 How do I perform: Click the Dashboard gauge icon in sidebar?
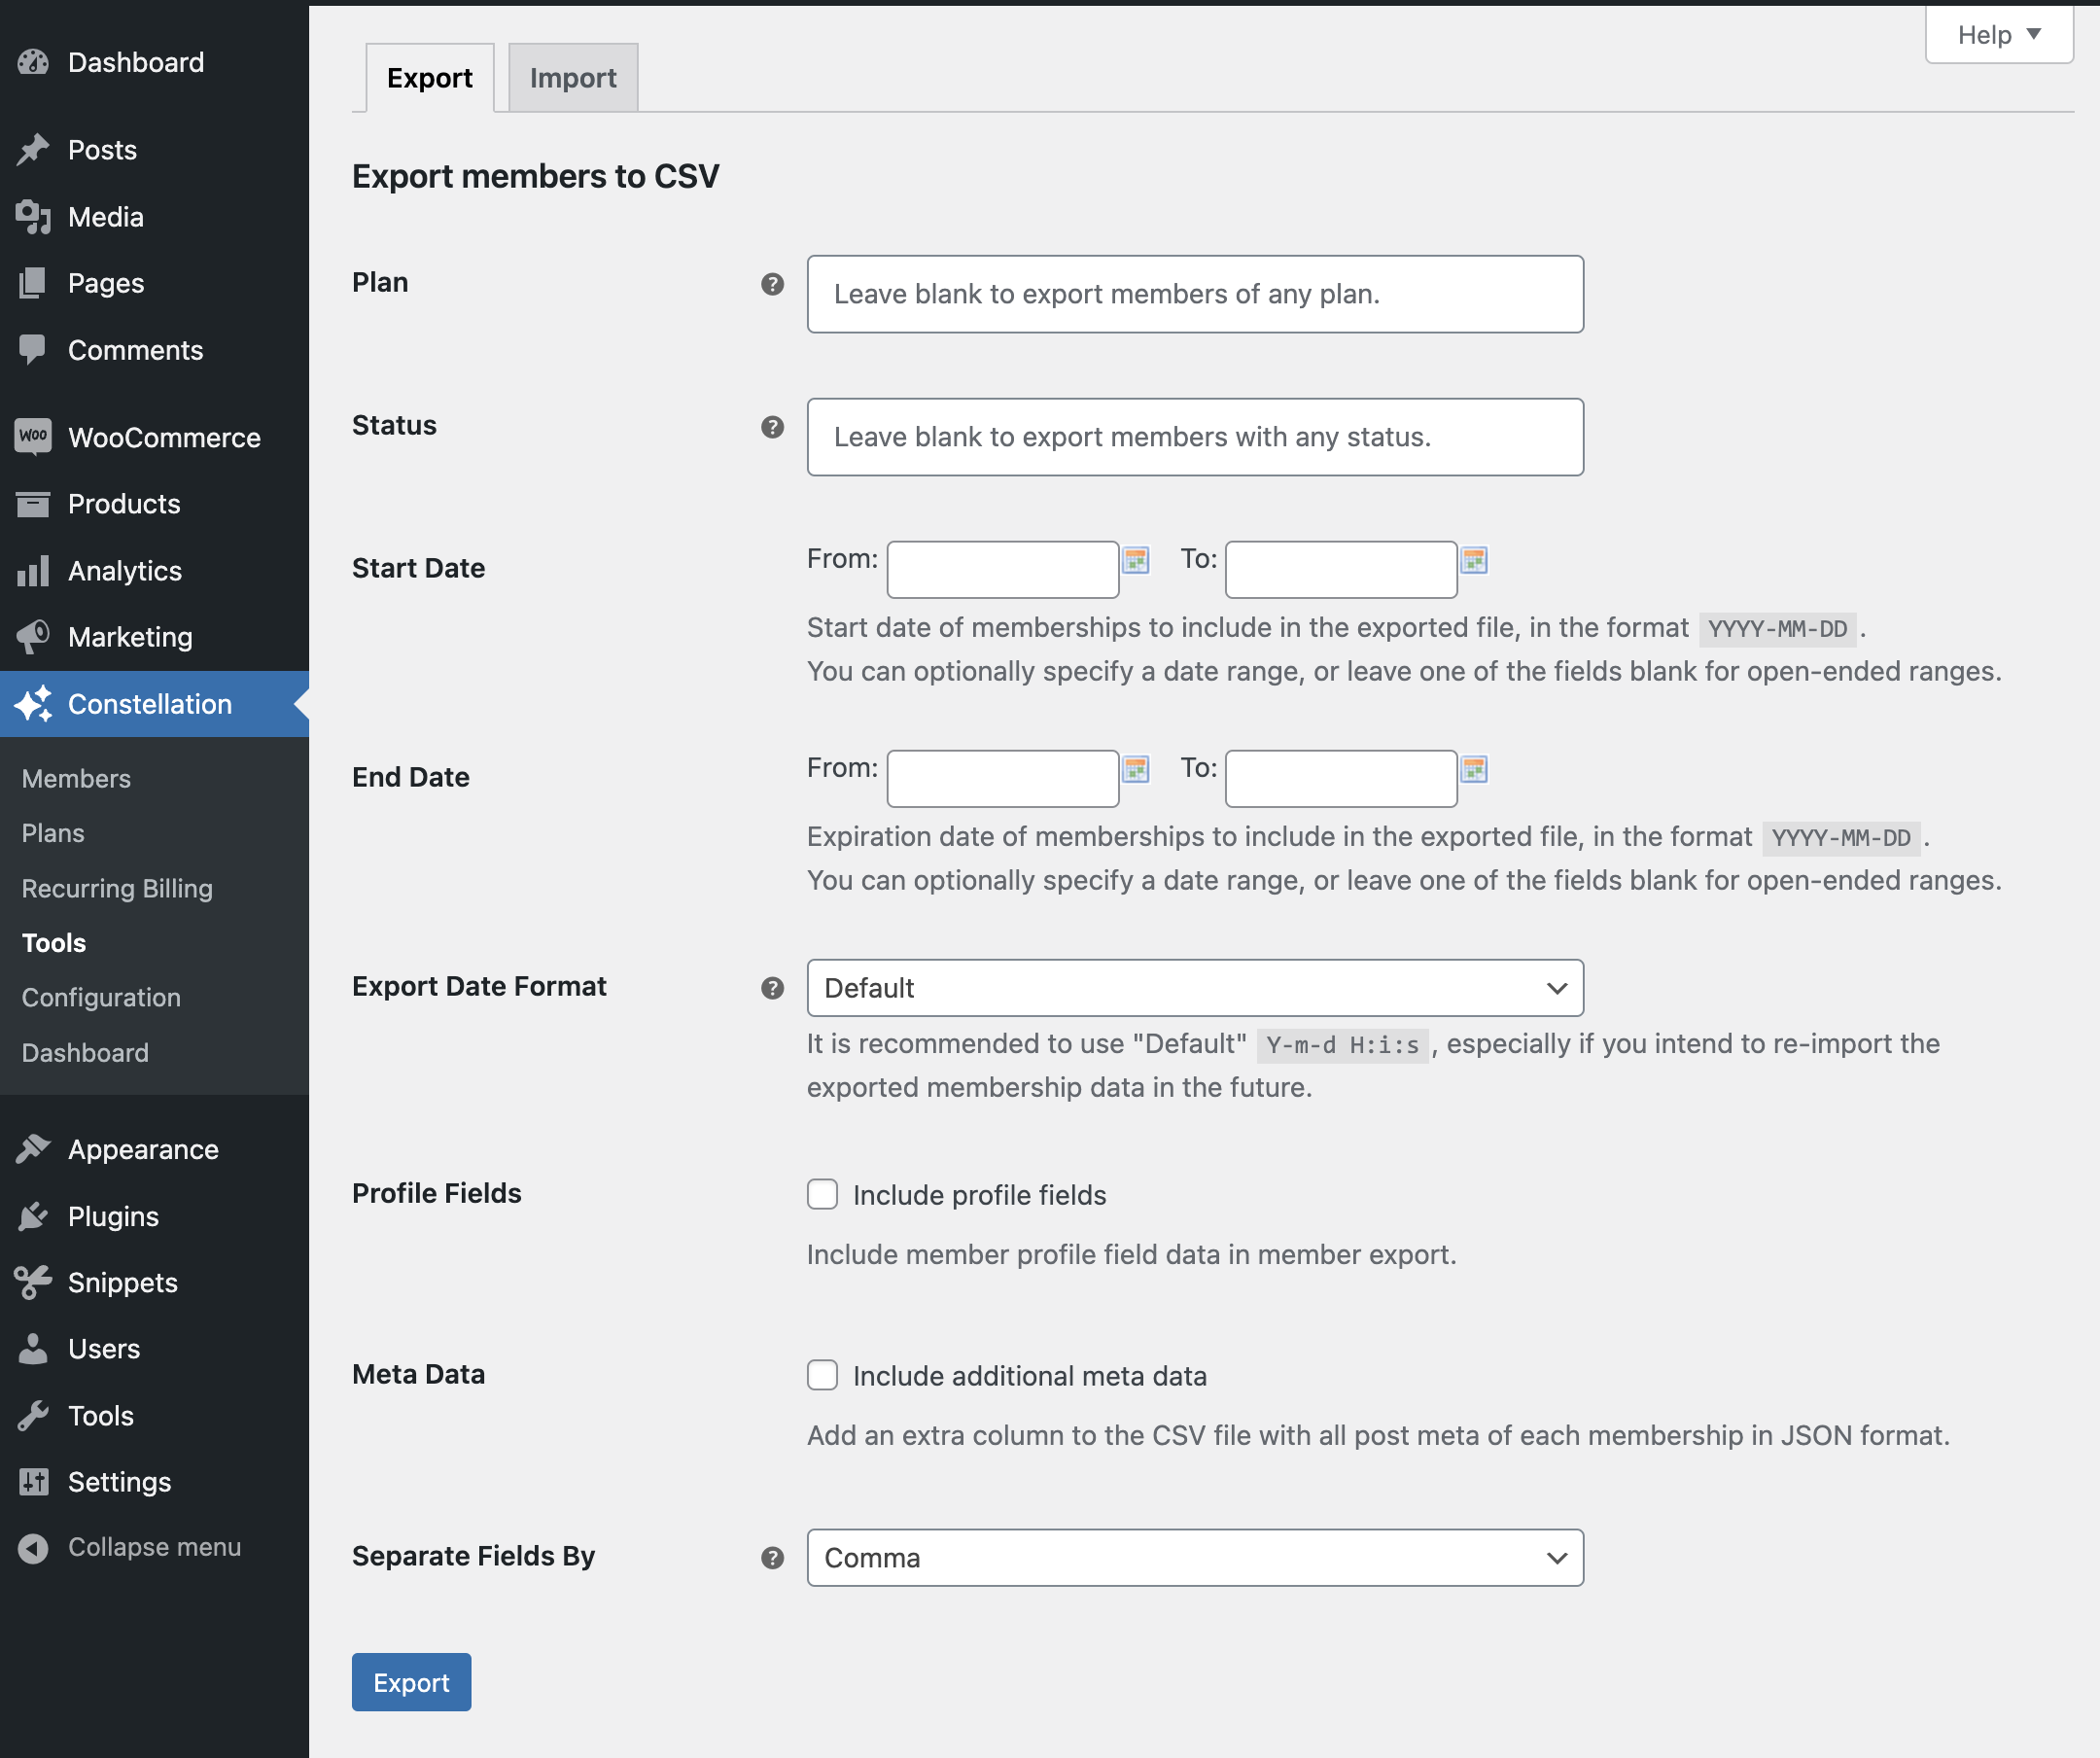point(33,62)
